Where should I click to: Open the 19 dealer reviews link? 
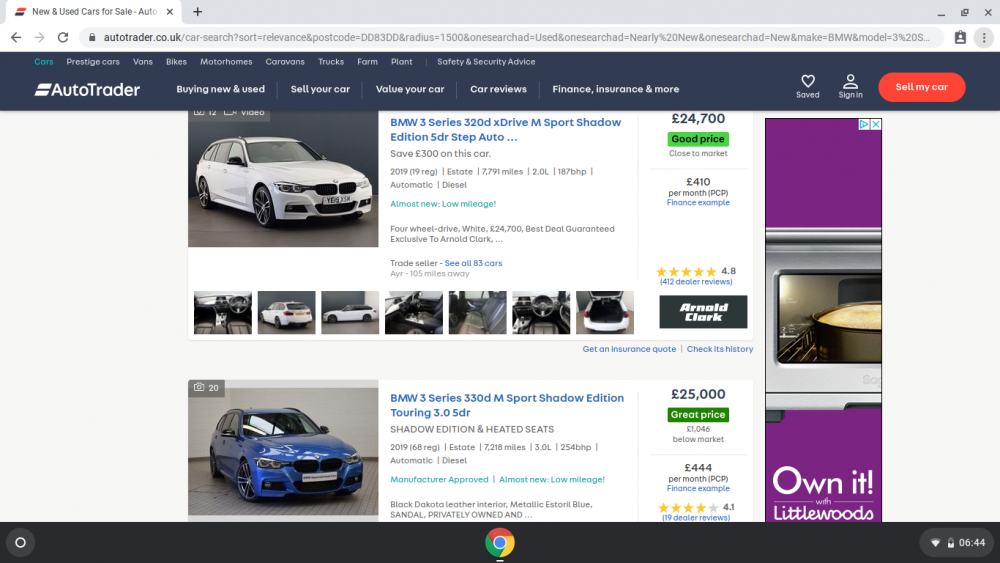click(x=696, y=518)
